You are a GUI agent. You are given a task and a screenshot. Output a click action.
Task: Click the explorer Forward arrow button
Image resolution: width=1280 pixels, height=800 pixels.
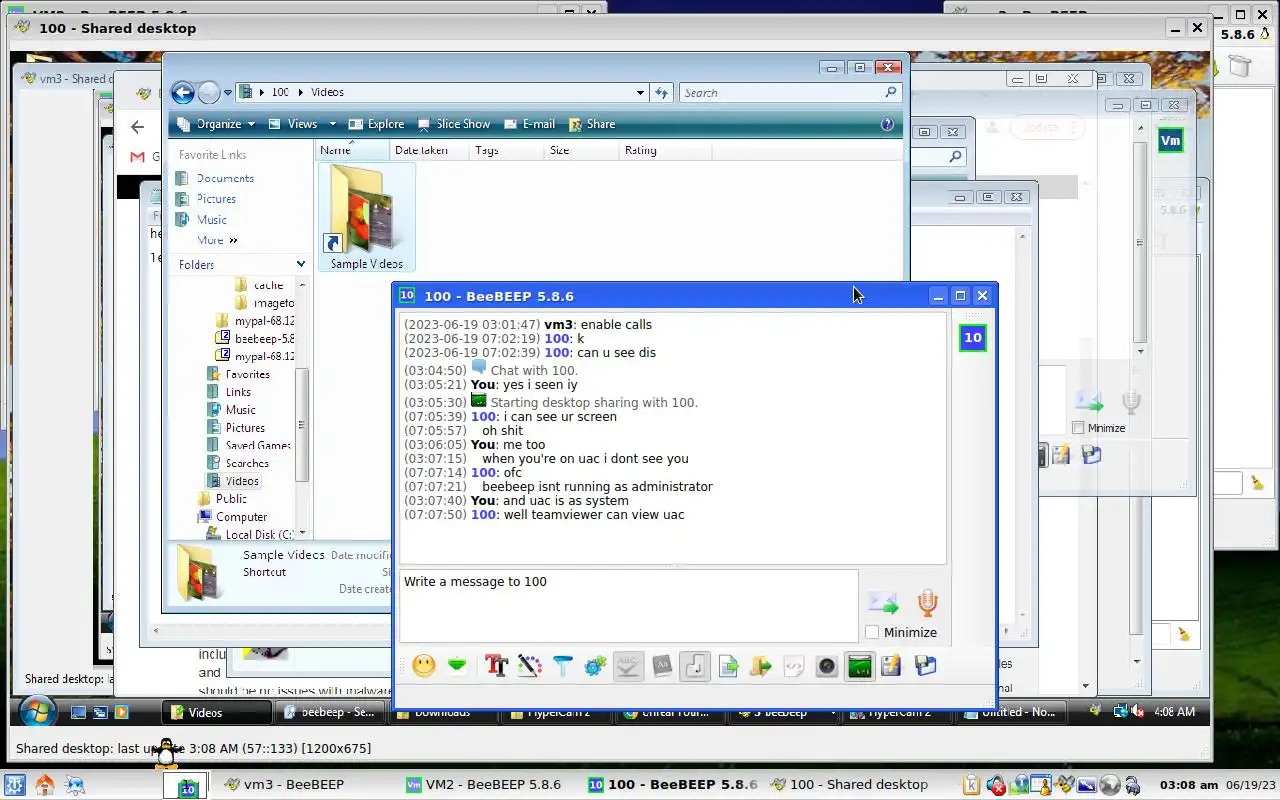pyautogui.click(x=208, y=93)
